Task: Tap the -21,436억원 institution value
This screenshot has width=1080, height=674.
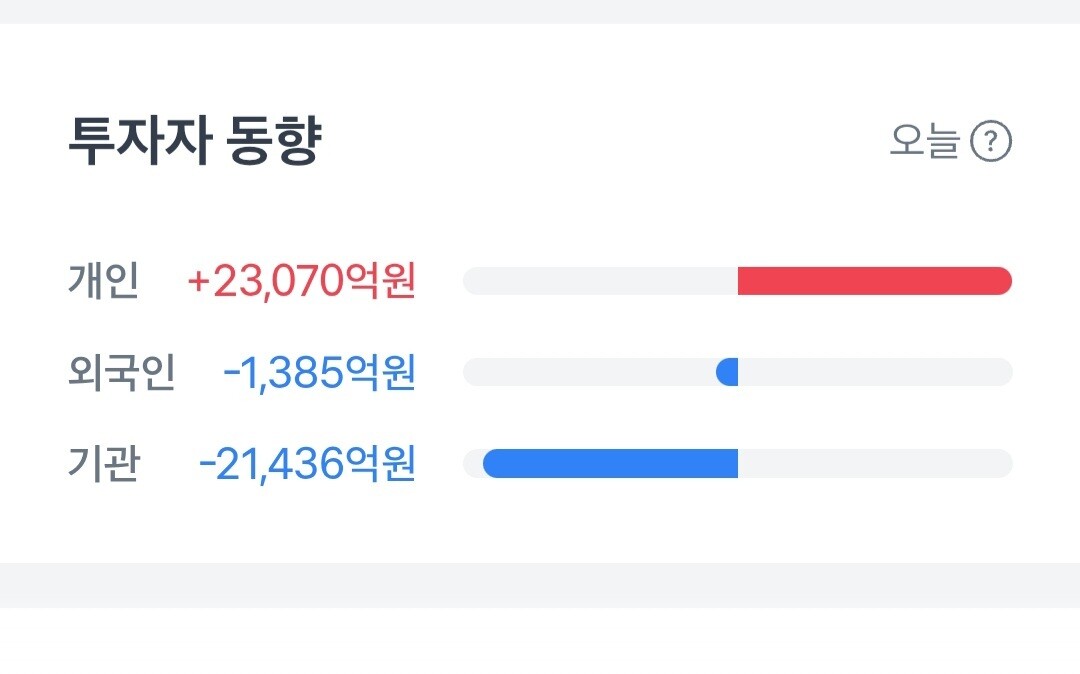Action: [x=307, y=464]
